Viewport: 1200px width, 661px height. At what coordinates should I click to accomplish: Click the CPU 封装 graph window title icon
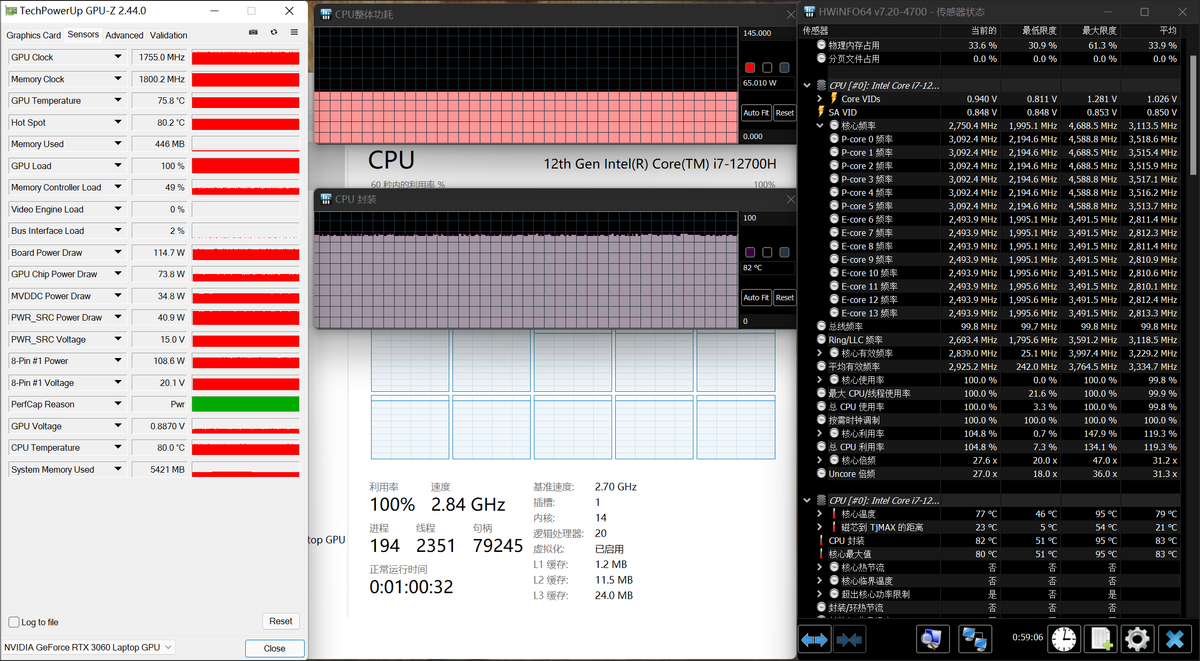click(x=326, y=198)
